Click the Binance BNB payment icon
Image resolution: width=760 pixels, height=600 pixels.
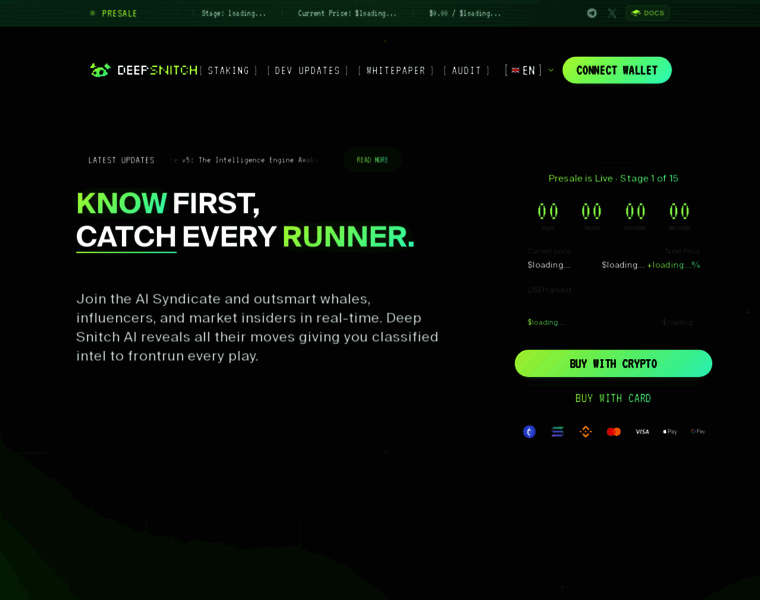pos(586,431)
